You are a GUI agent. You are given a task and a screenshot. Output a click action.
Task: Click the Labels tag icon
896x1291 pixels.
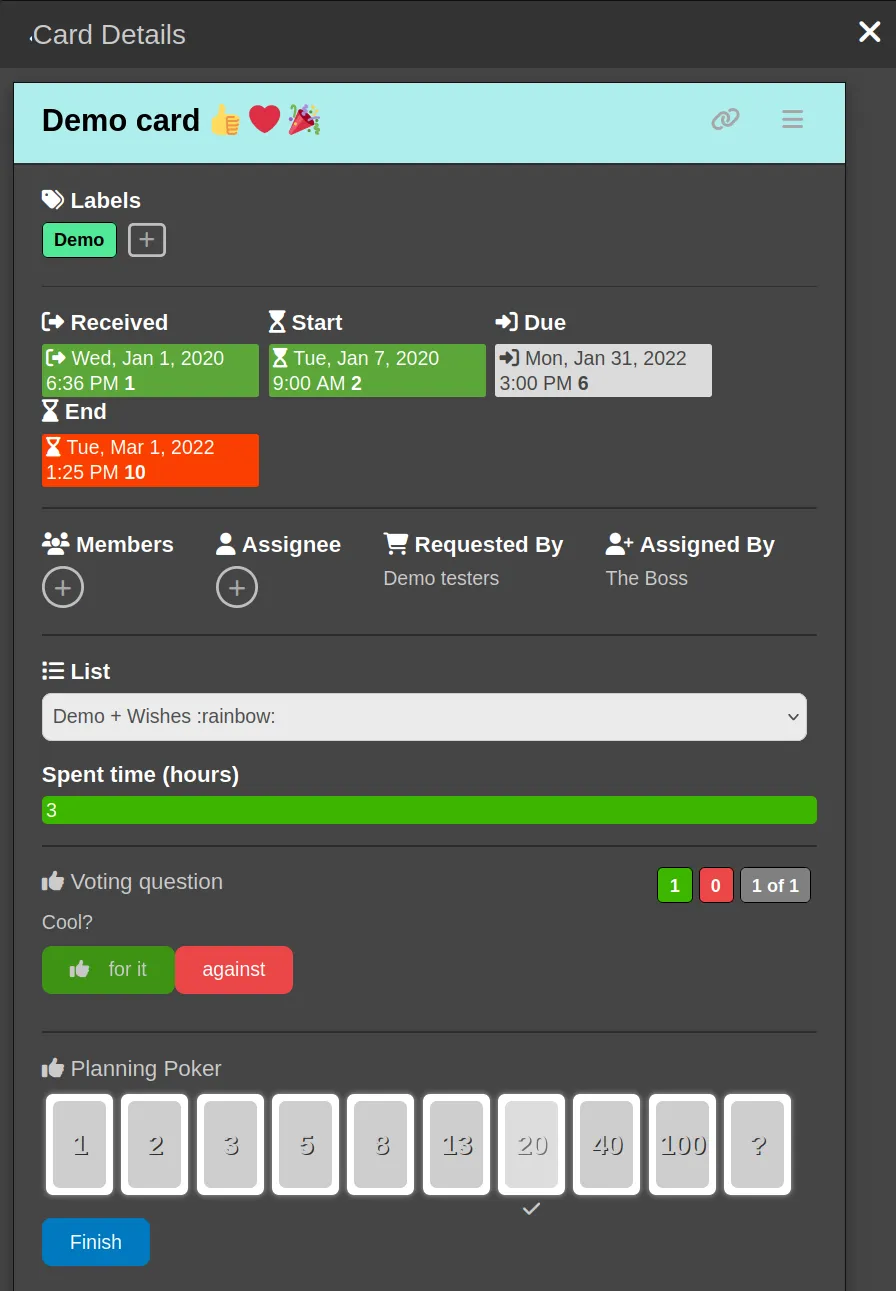click(x=53, y=200)
